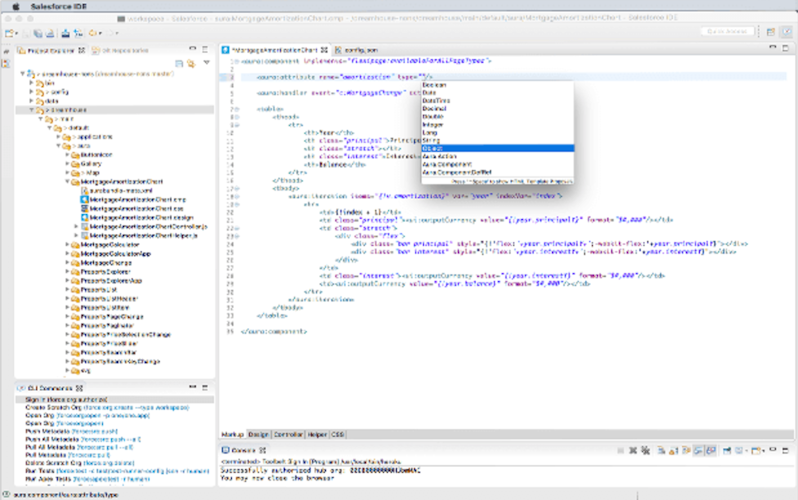Switch to the Design tab below editor
This screenshot has width=798, height=500.
tap(258, 435)
